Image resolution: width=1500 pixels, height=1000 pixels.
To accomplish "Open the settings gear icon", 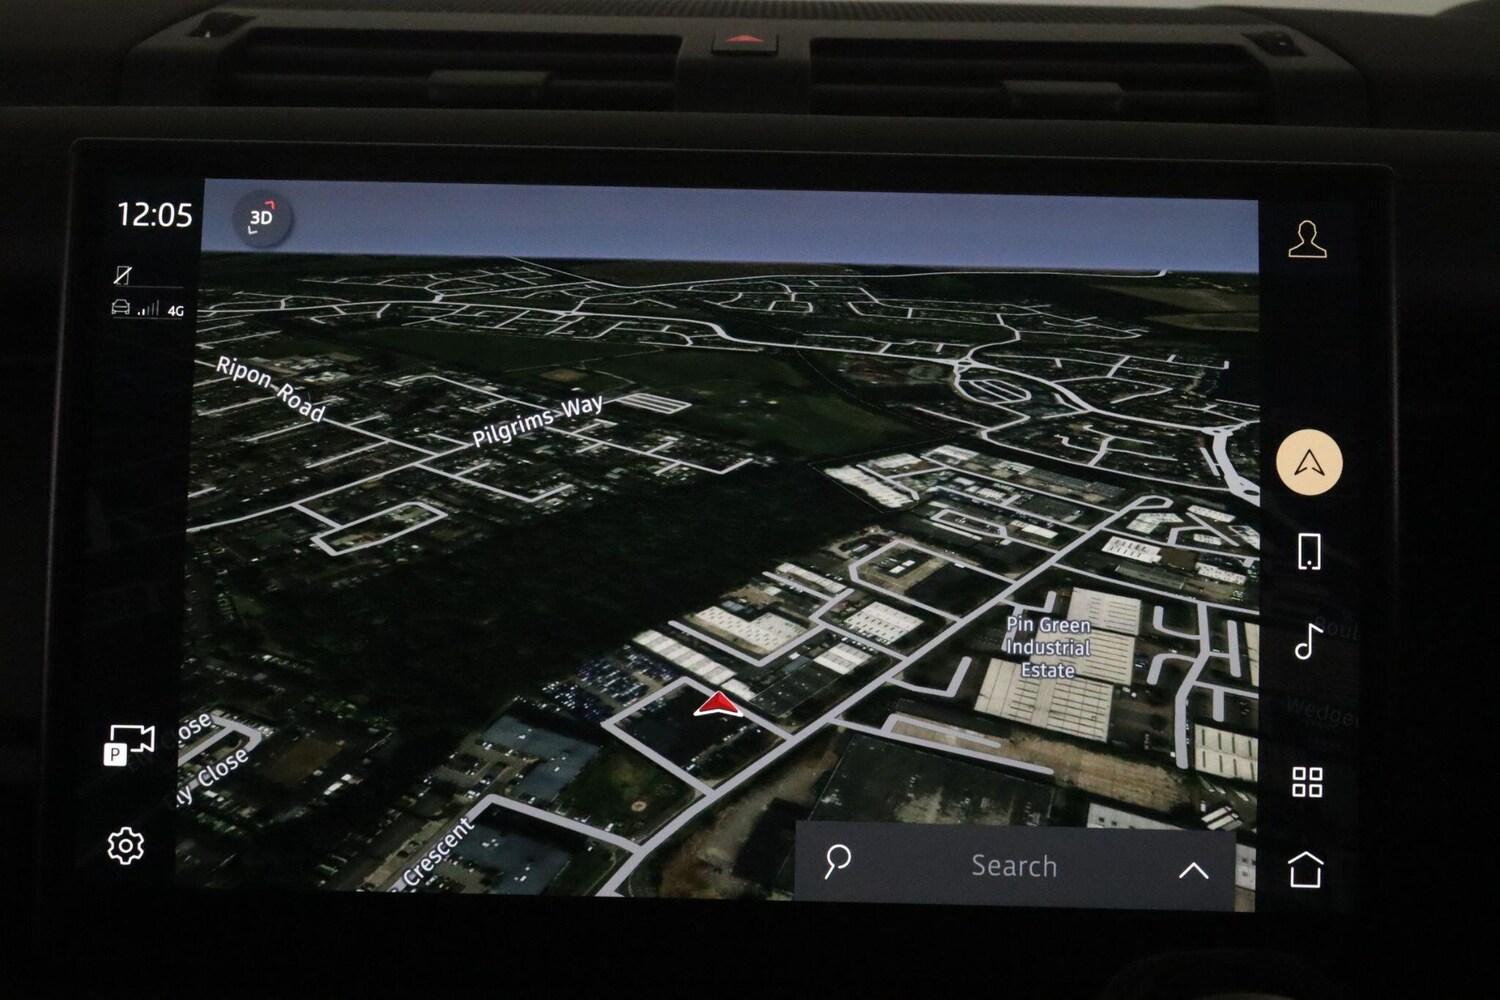I will (125, 846).
